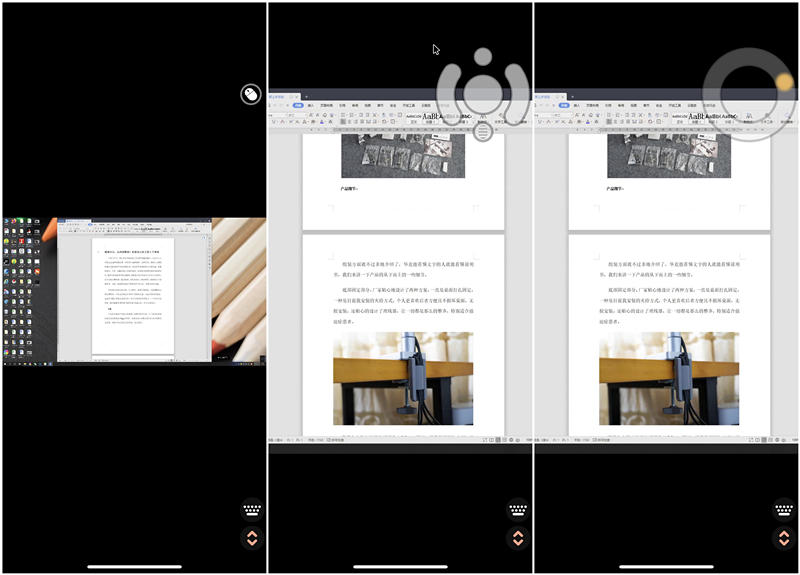
Task: Open the keyboard button in right panel
Action: 783,509
